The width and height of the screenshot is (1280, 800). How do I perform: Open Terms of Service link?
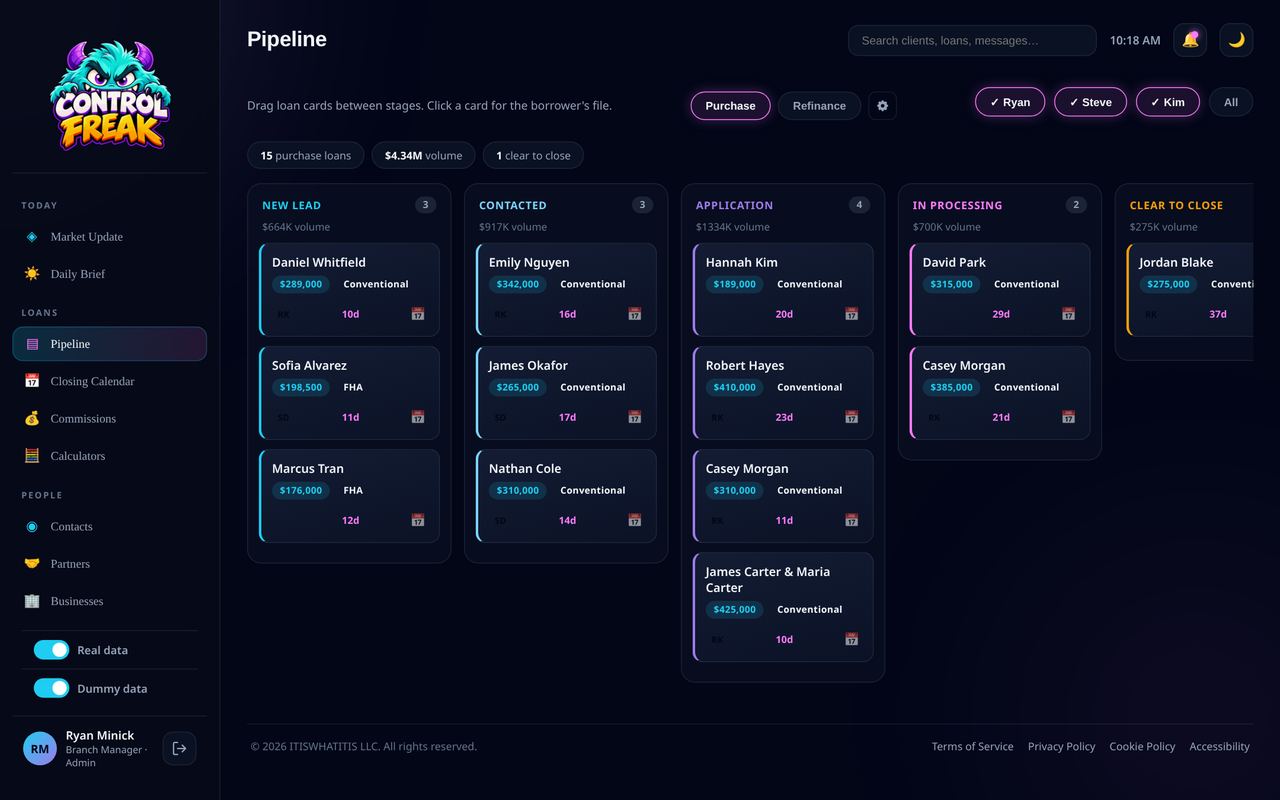(972, 747)
